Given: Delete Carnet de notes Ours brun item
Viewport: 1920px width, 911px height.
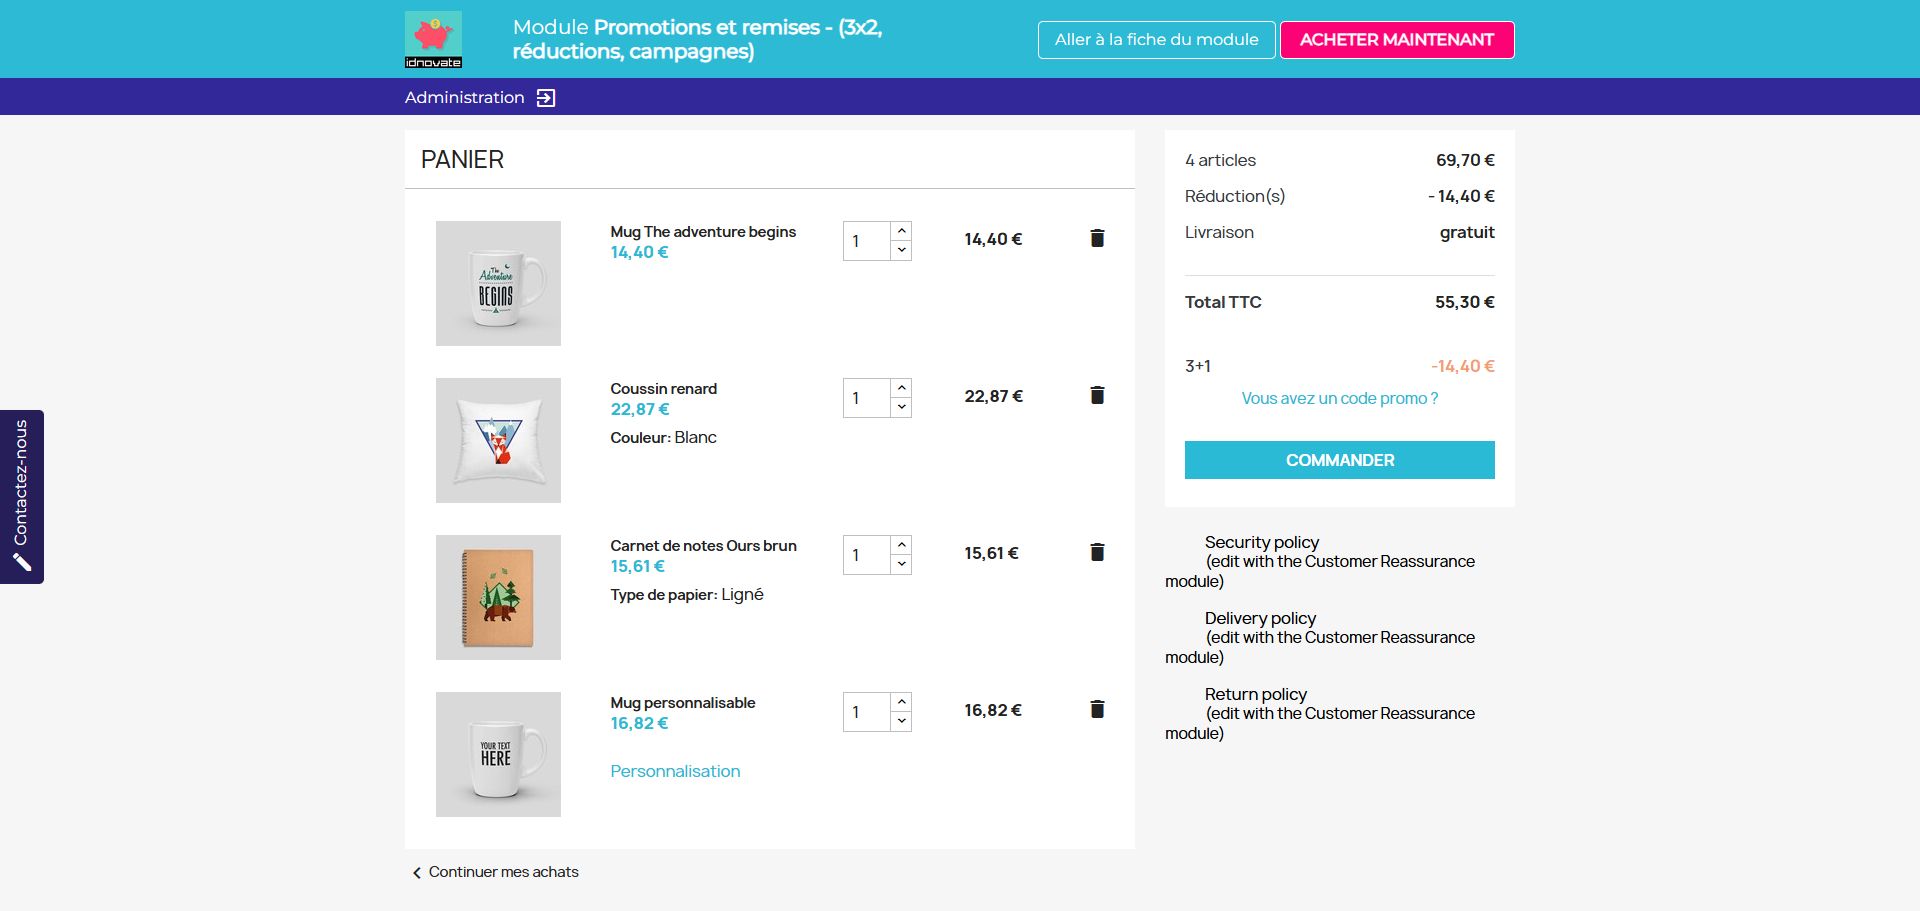Looking at the screenshot, I should click(1097, 552).
